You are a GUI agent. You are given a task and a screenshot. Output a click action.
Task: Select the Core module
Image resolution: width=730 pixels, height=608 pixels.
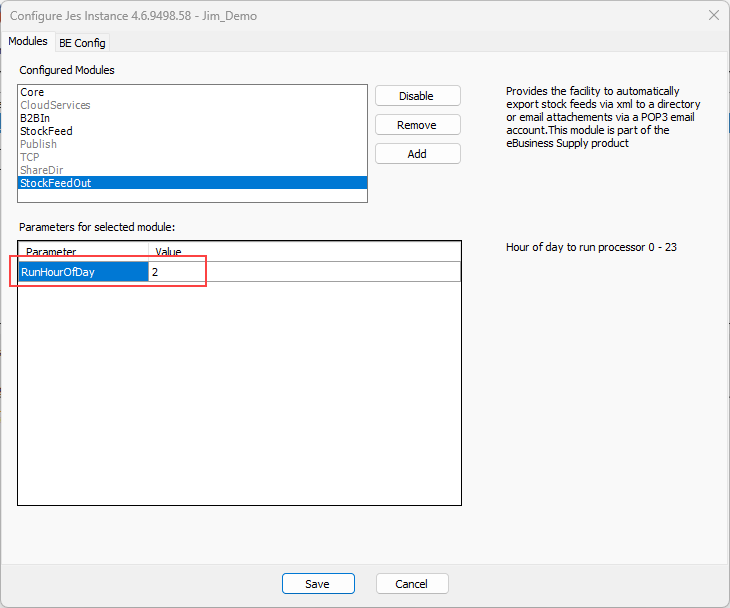point(32,92)
